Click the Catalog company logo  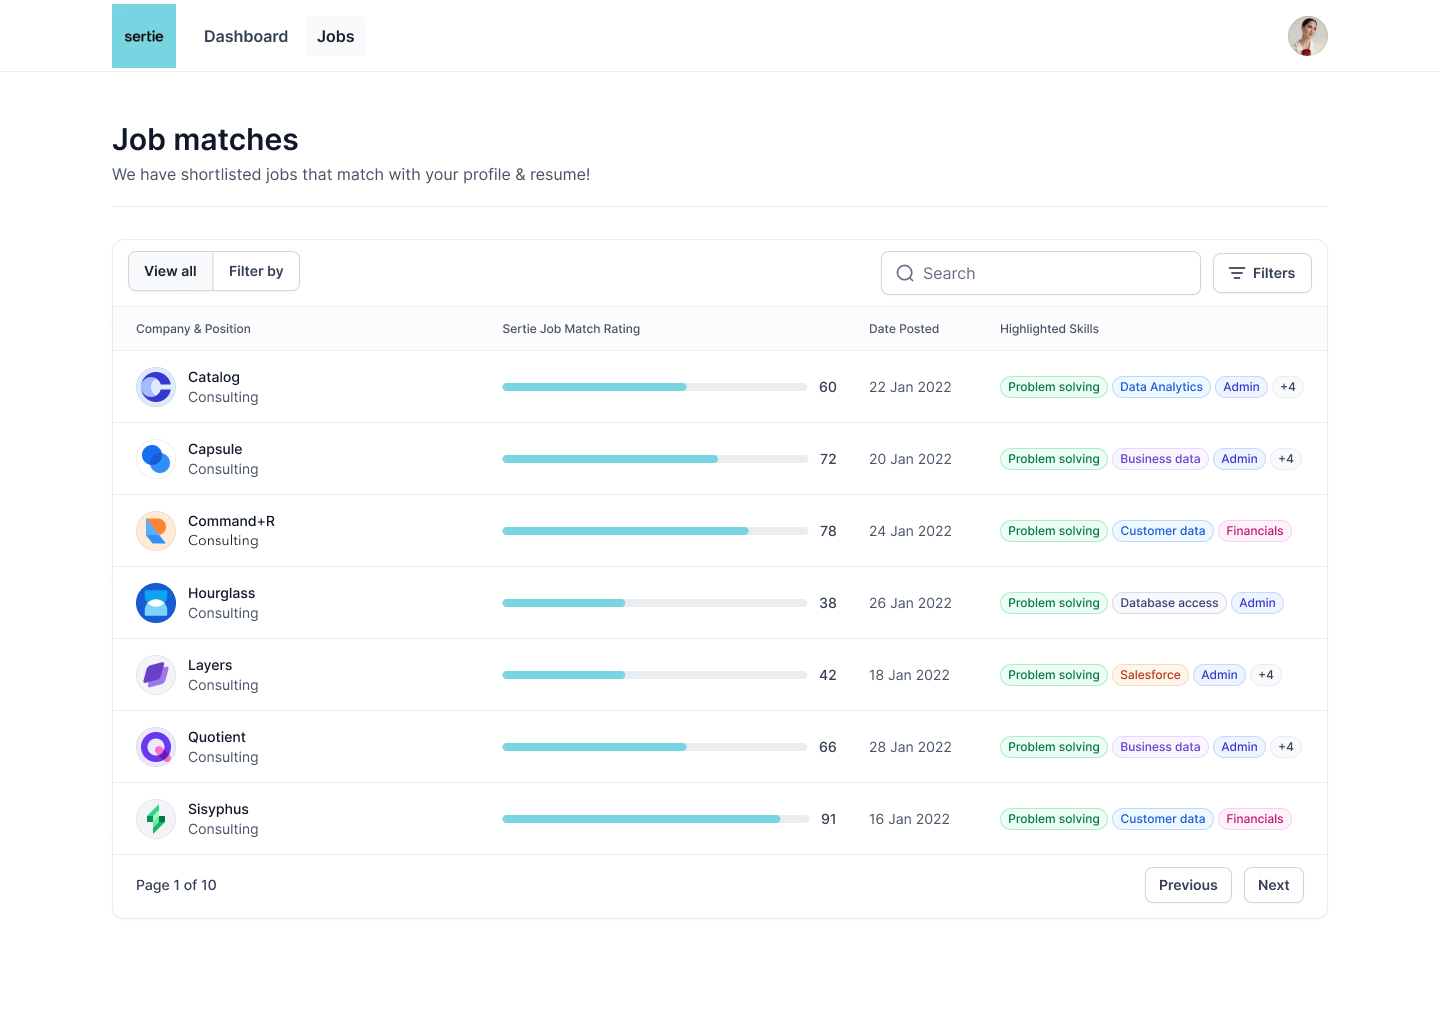point(156,387)
